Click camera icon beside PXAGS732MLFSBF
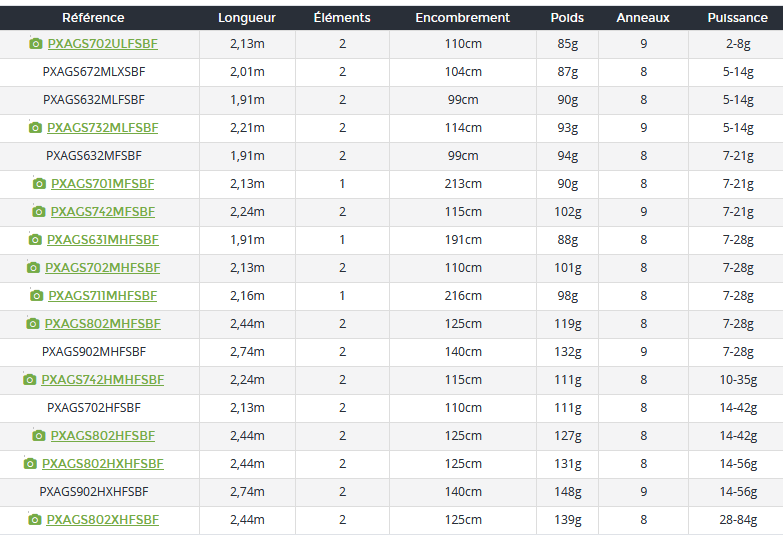 [x=36, y=128]
